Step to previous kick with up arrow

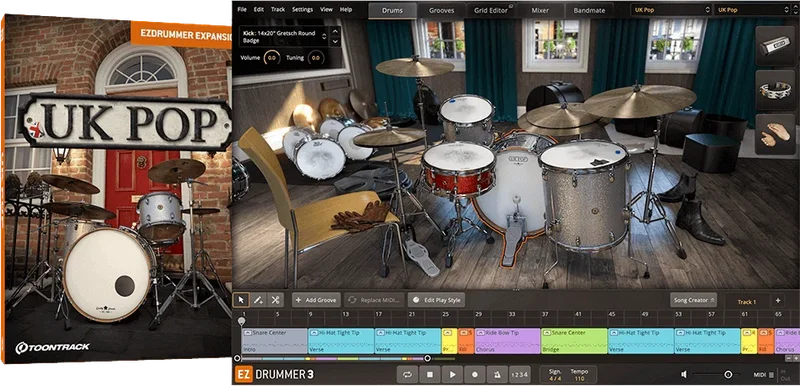pos(335,31)
